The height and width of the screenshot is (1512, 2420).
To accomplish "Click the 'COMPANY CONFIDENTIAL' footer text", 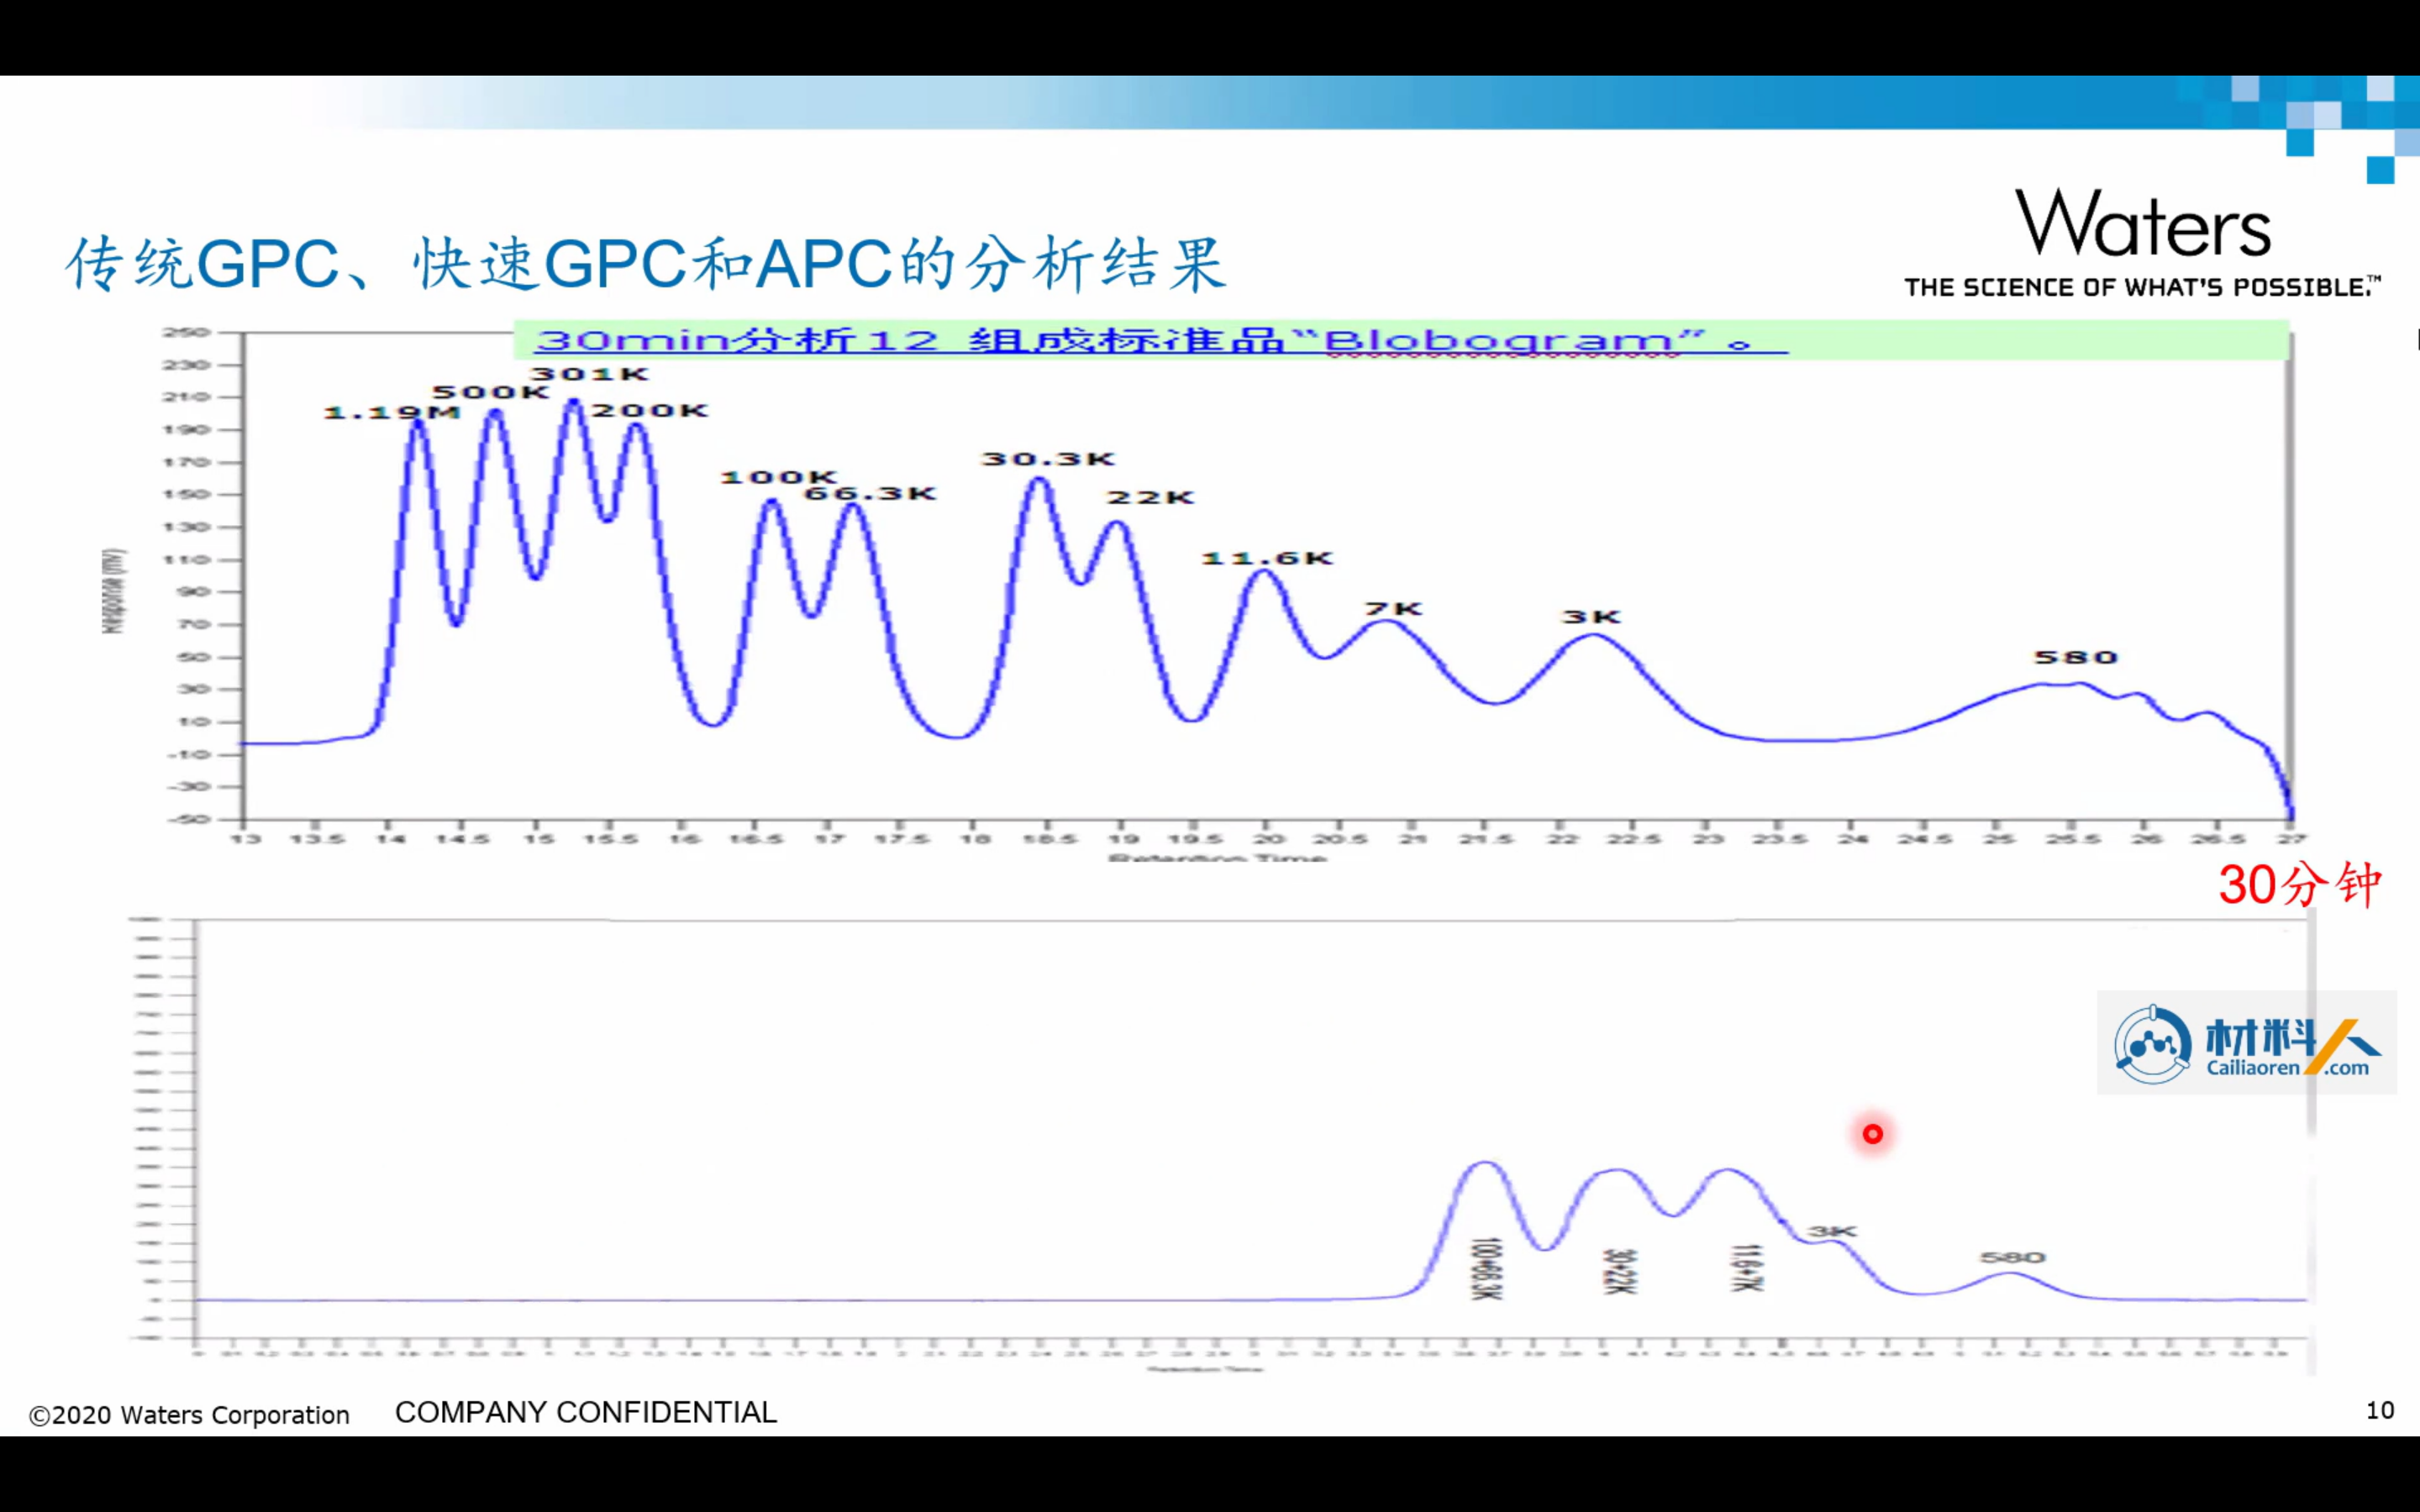I will [586, 1412].
